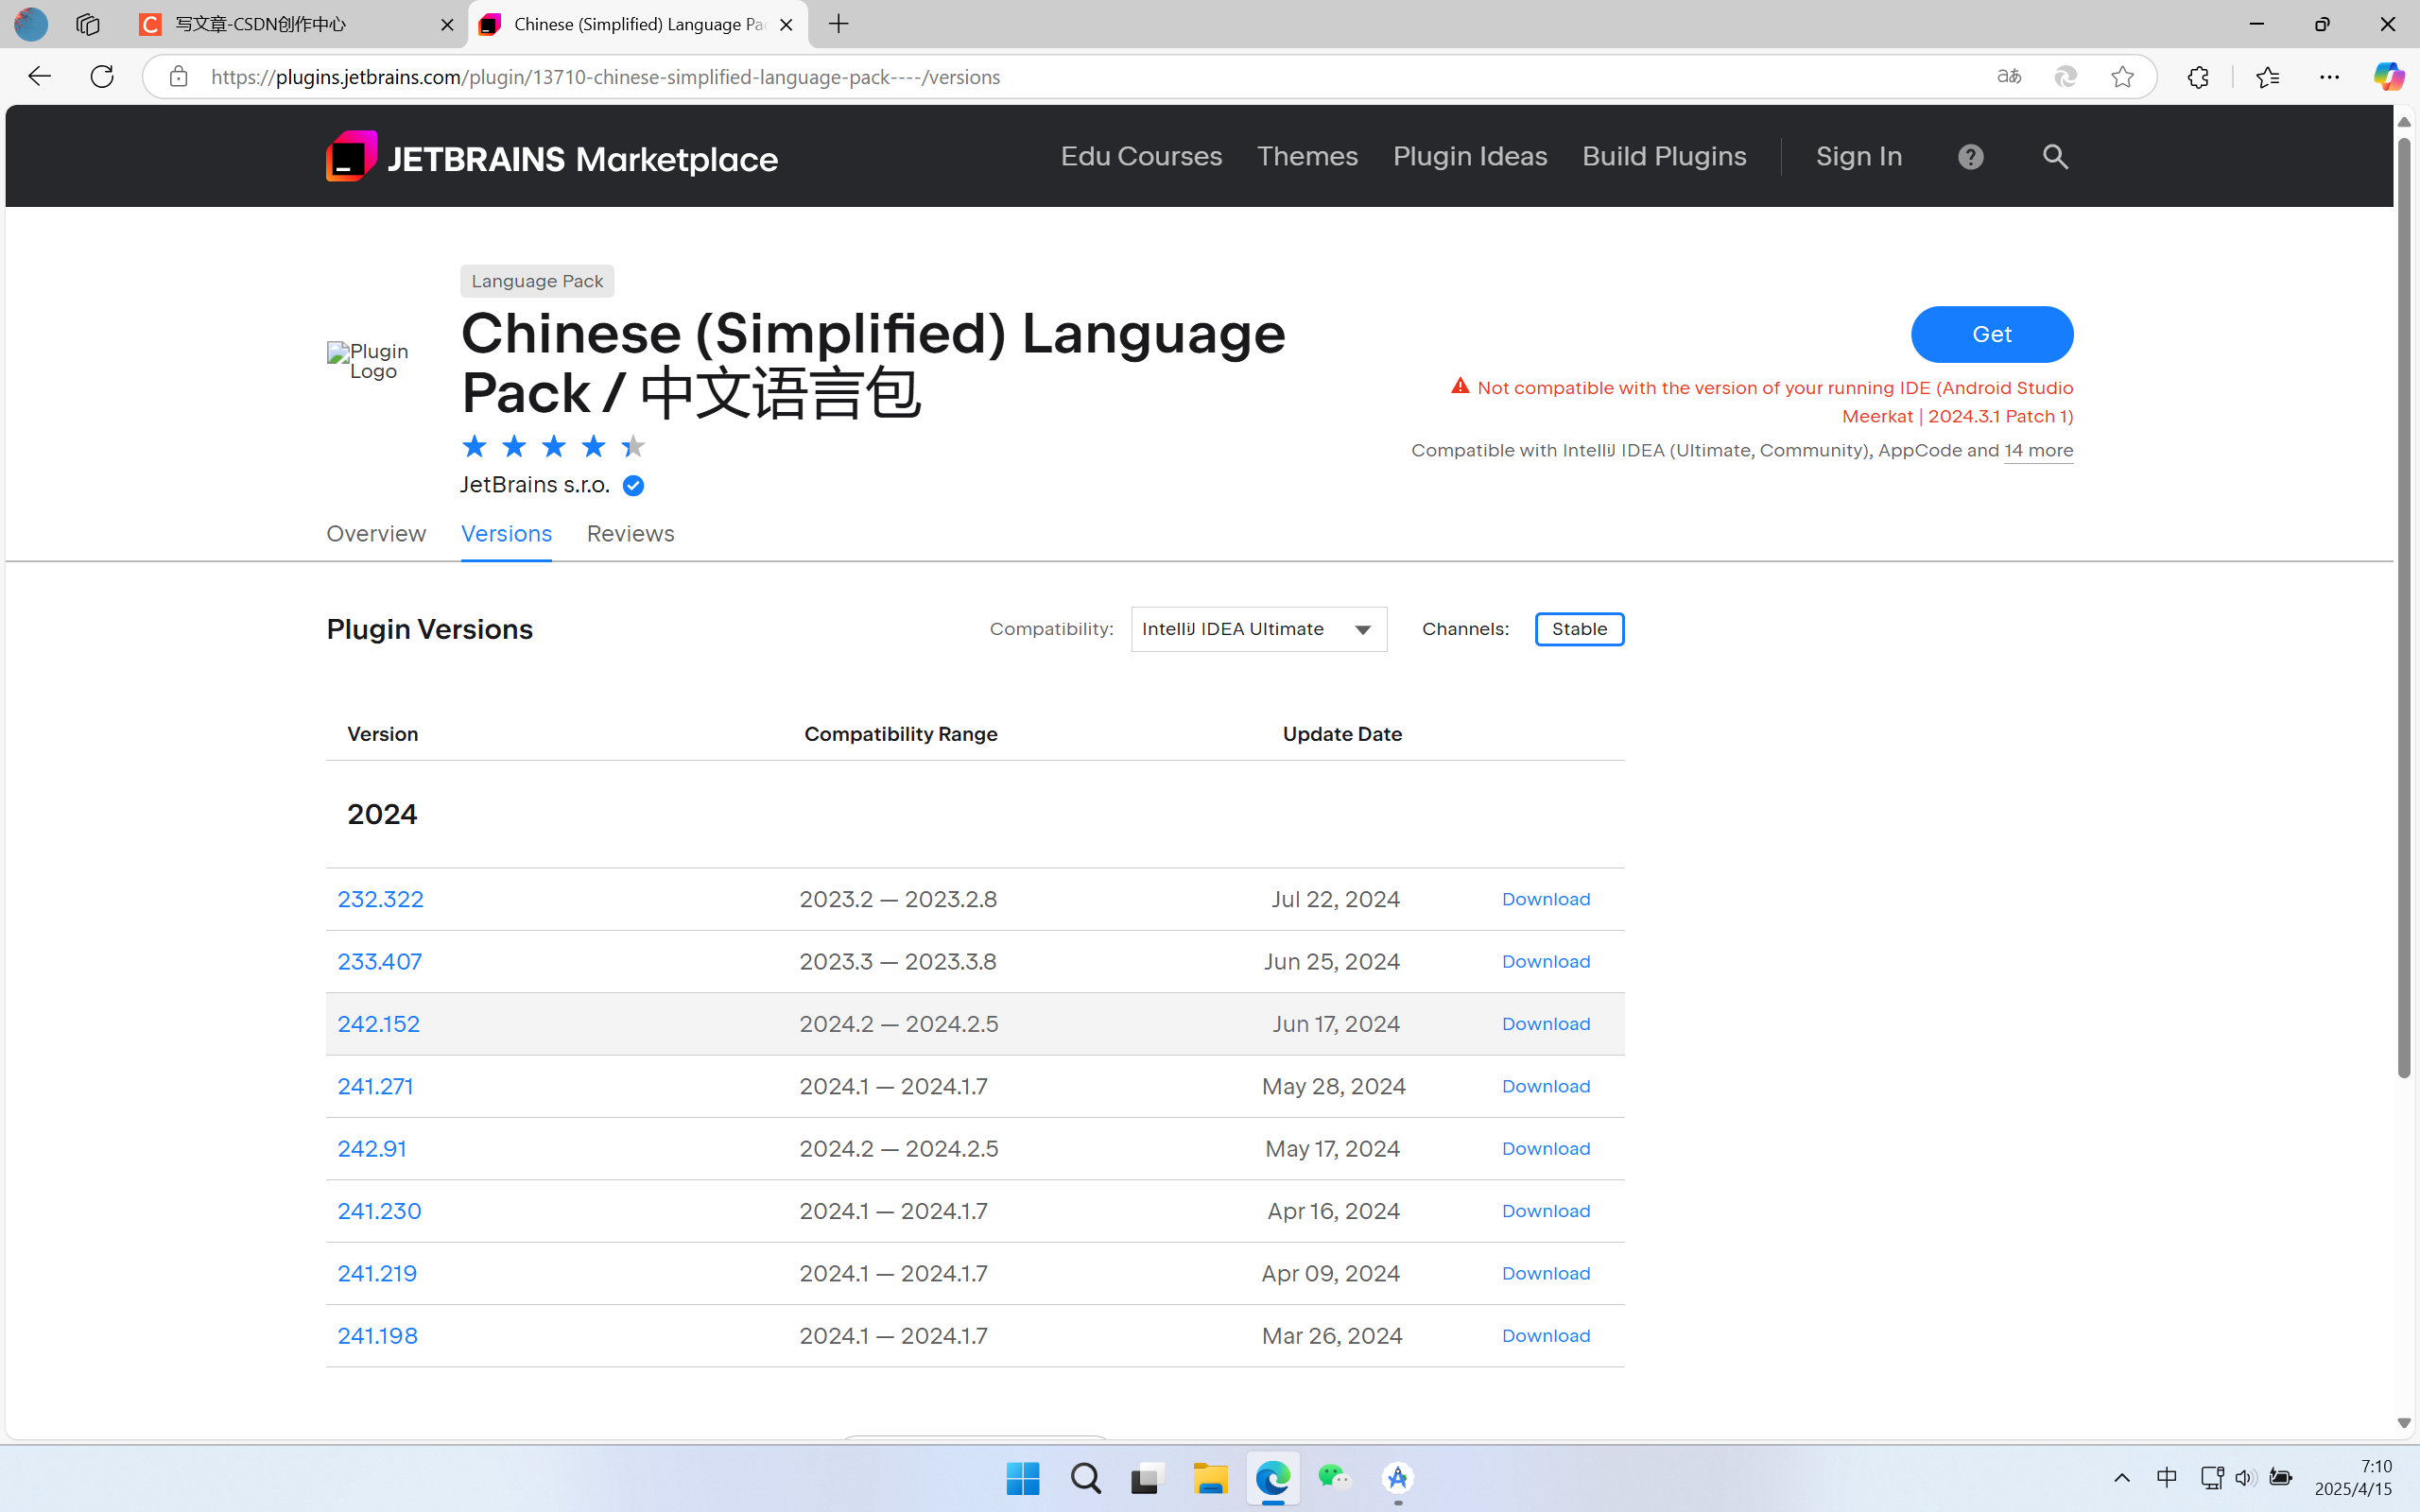The height and width of the screenshot is (1512, 2420).
Task: Download version 242.152
Action: (1545, 1024)
